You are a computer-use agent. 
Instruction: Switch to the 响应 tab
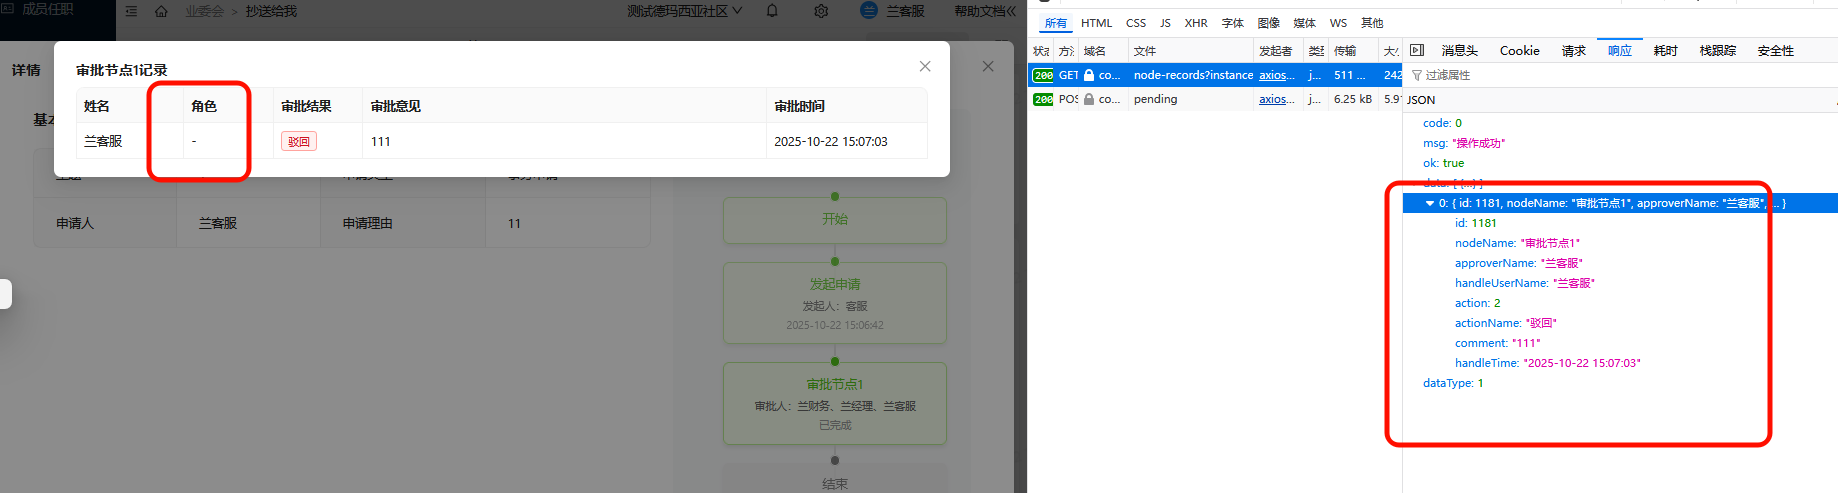coord(1620,51)
